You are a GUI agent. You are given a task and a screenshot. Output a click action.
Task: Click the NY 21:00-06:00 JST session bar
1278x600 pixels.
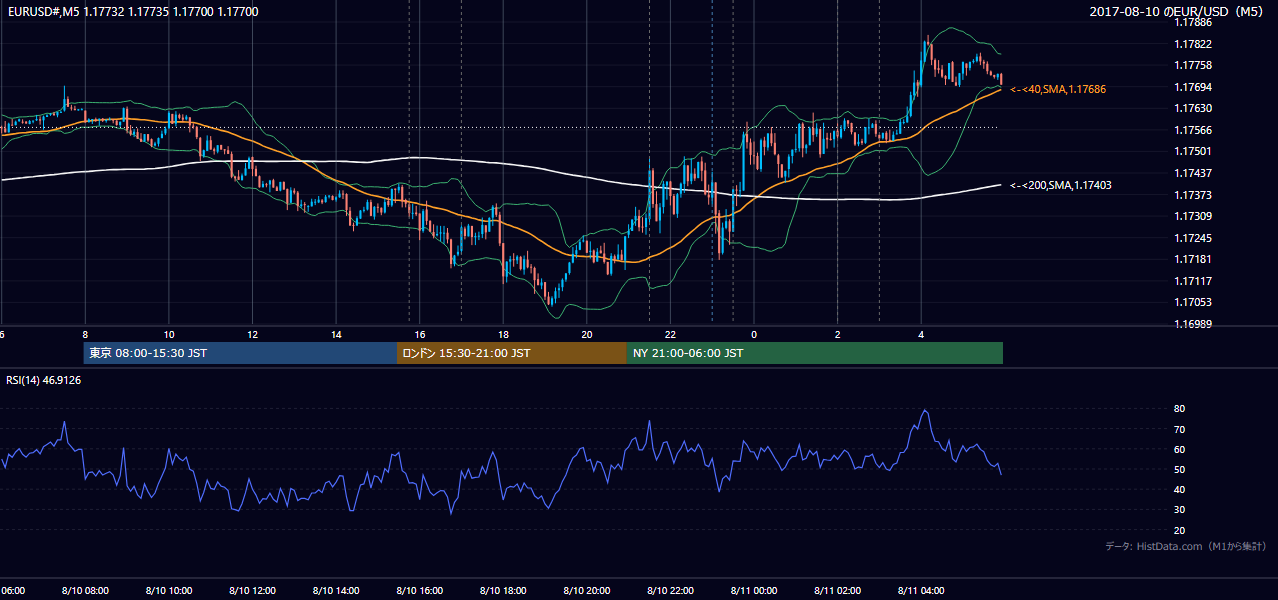point(815,353)
